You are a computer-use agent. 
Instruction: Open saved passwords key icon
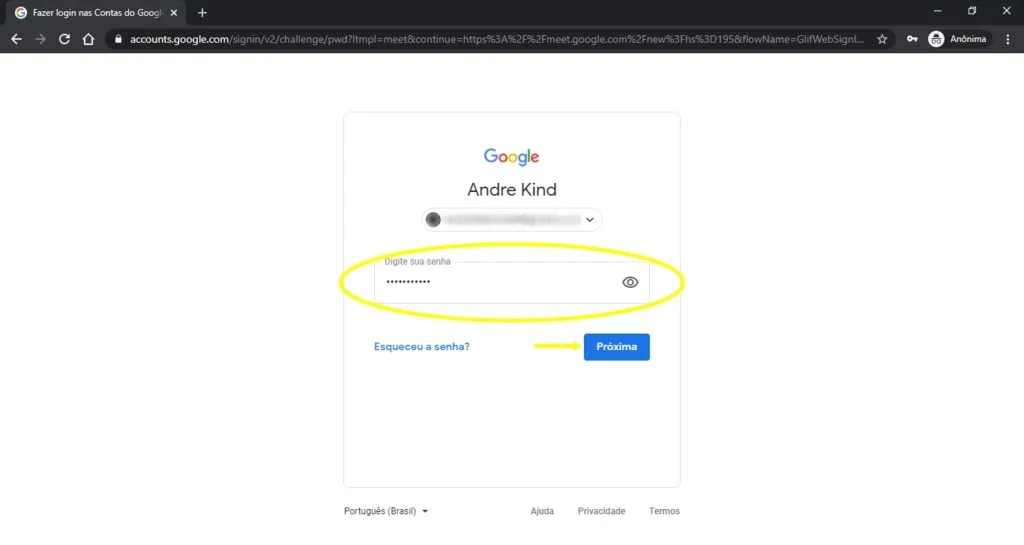click(x=912, y=39)
